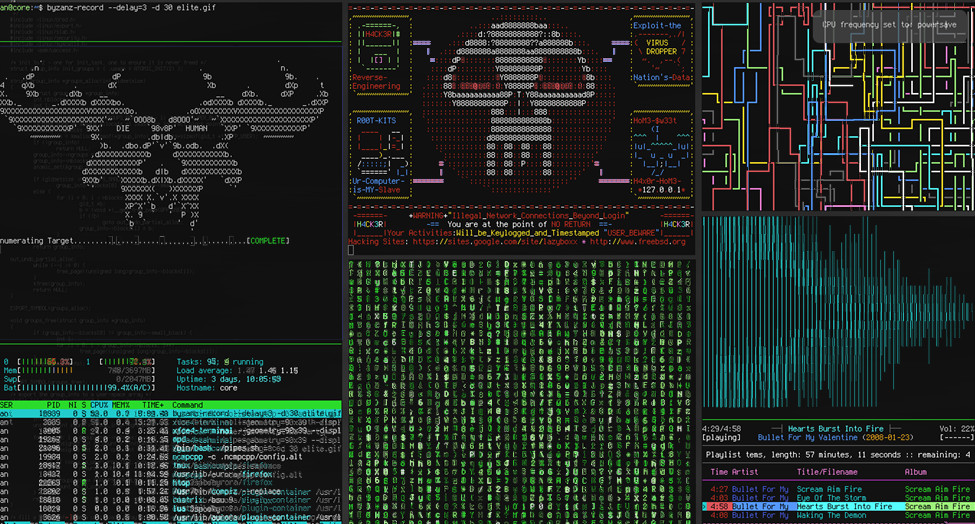This screenshot has height=524, width=975.
Task: Sort processes by the MEM% column header
Action: (x=122, y=405)
